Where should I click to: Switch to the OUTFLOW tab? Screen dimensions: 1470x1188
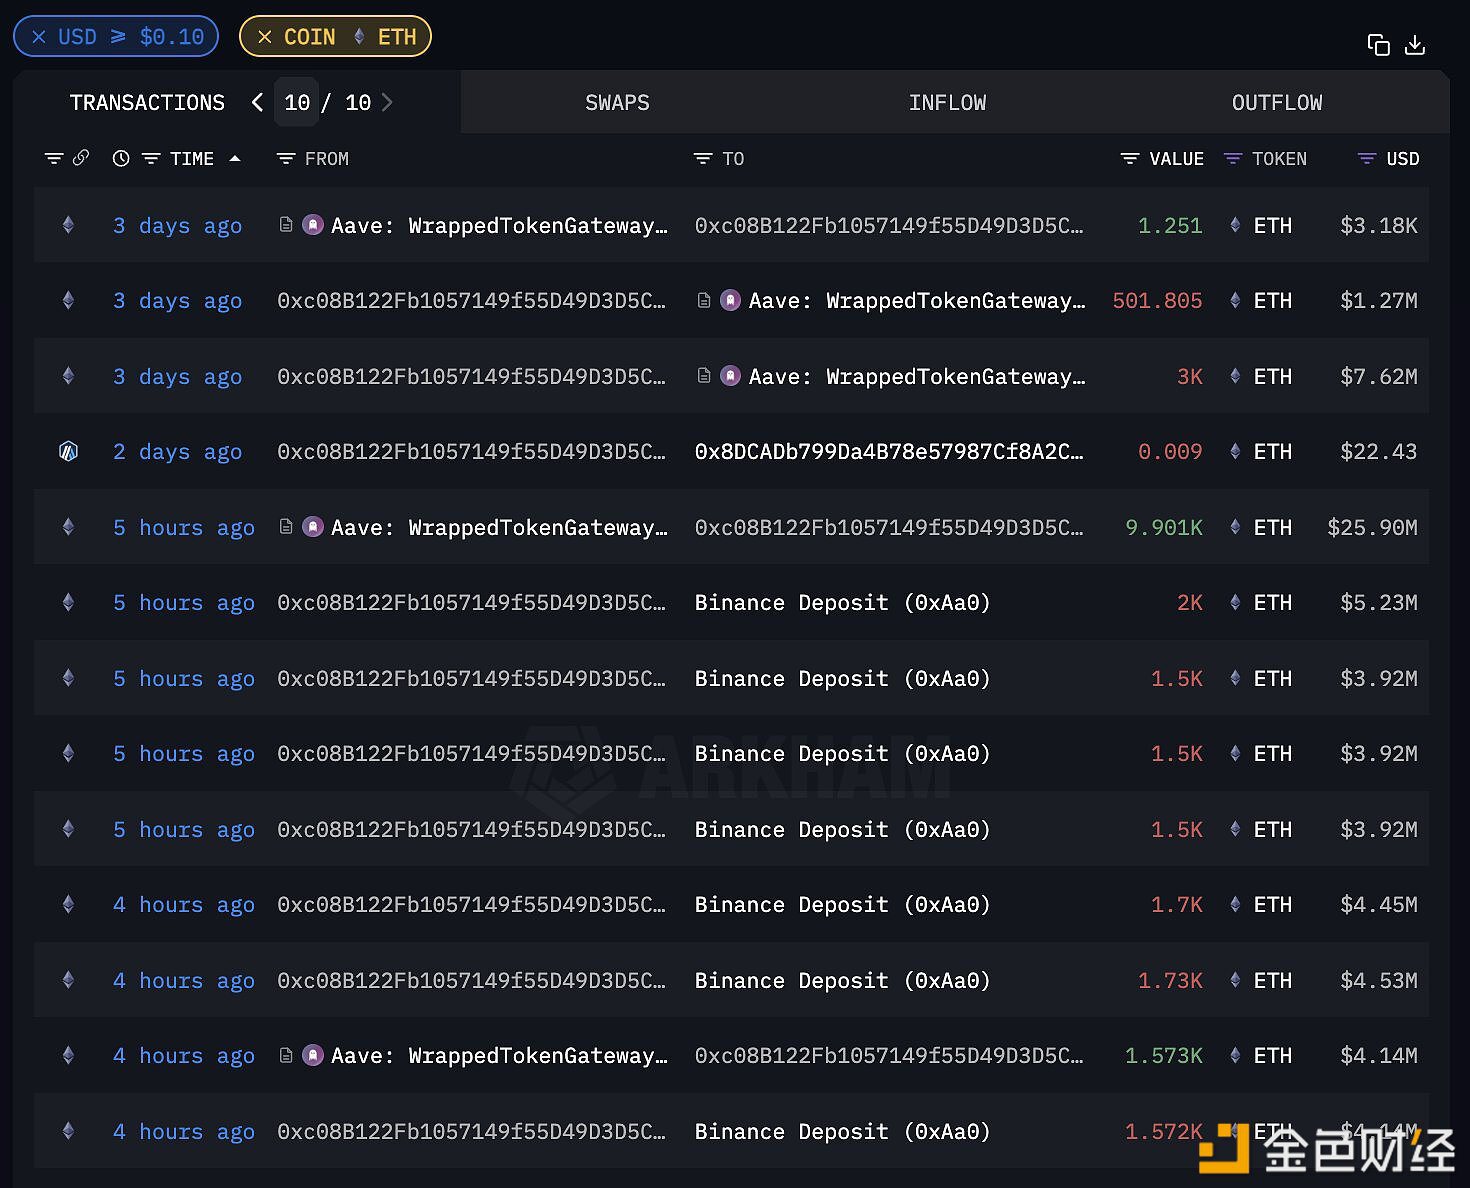click(x=1277, y=103)
